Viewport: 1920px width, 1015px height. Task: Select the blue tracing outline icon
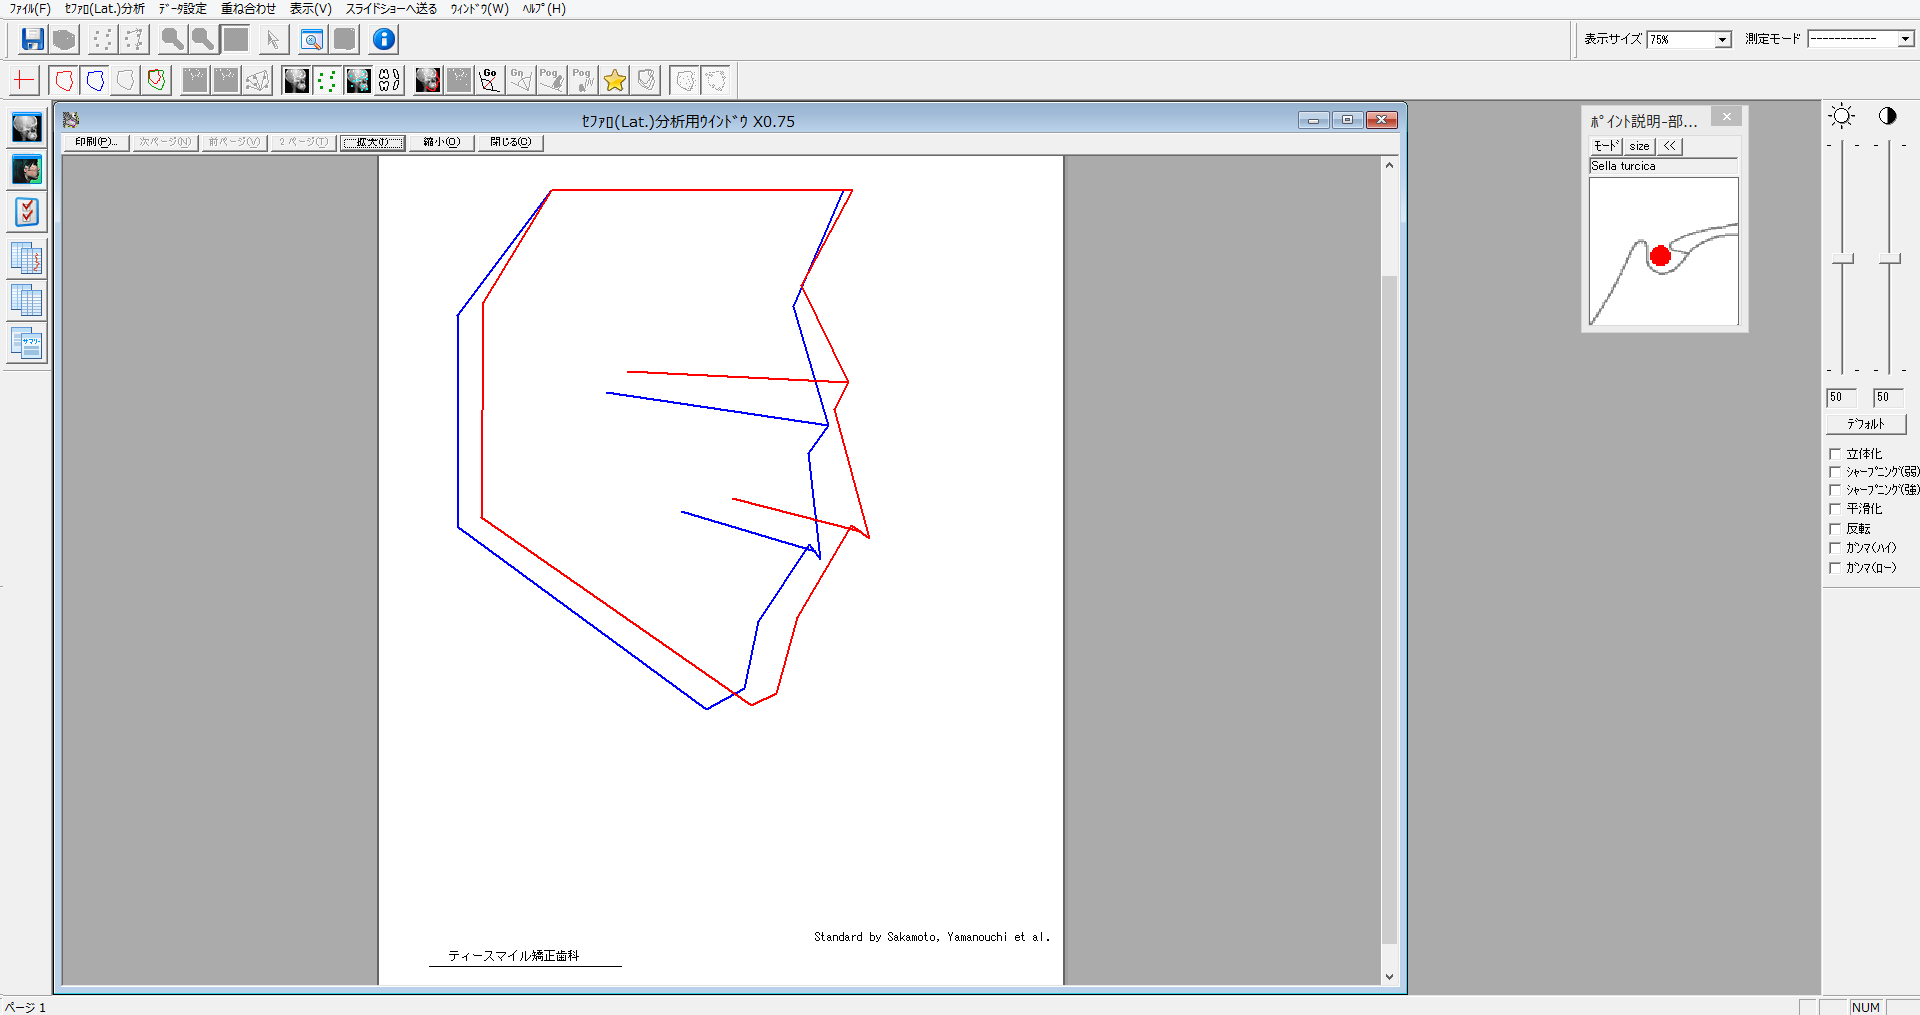coord(96,80)
